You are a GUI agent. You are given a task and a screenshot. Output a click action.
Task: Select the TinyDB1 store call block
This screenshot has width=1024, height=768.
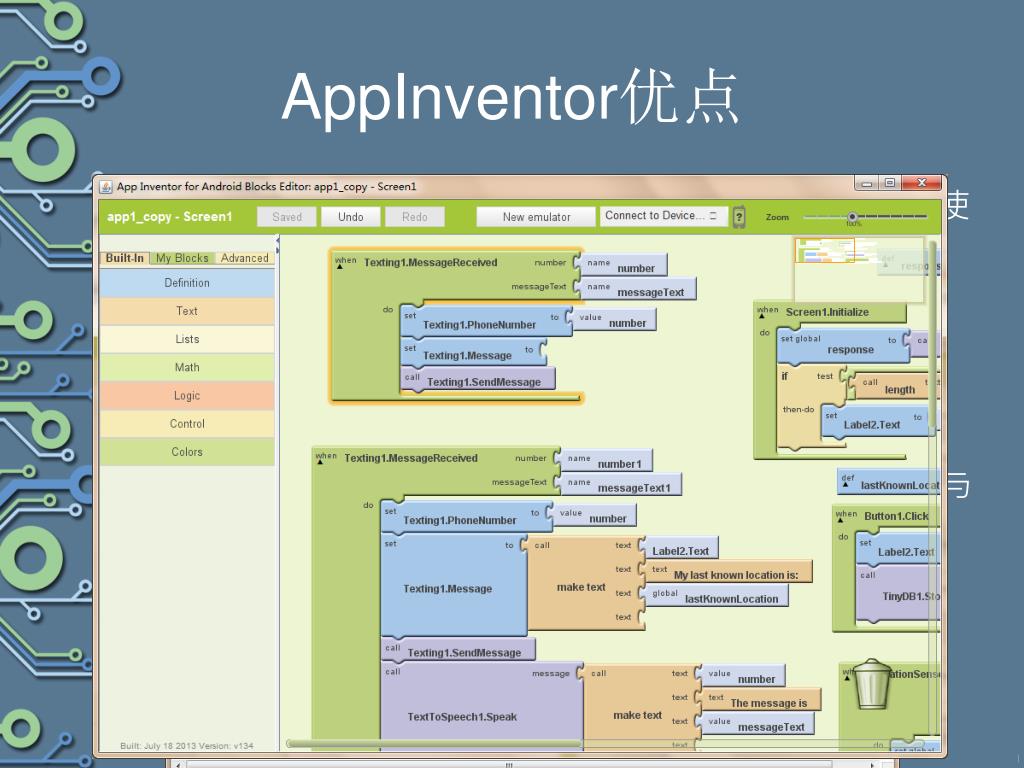point(899,594)
